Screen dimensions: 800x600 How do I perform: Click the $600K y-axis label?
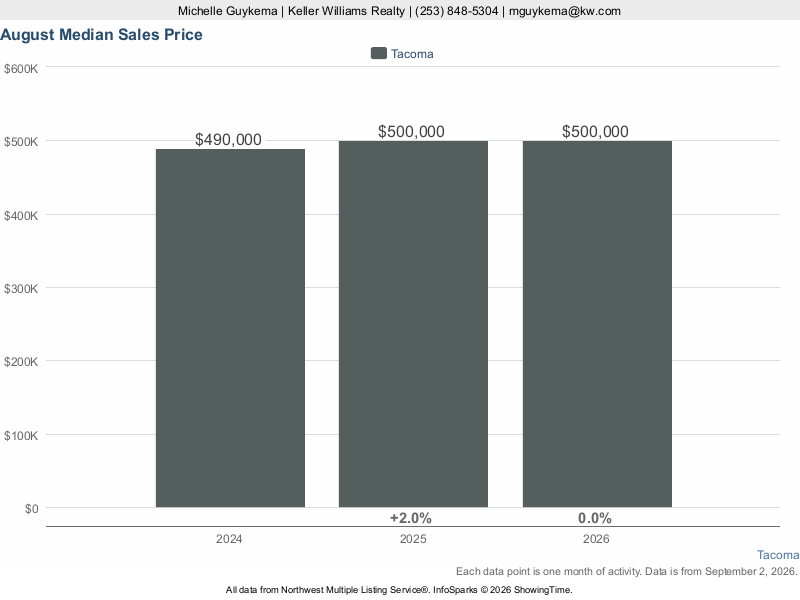click(x=21, y=69)
